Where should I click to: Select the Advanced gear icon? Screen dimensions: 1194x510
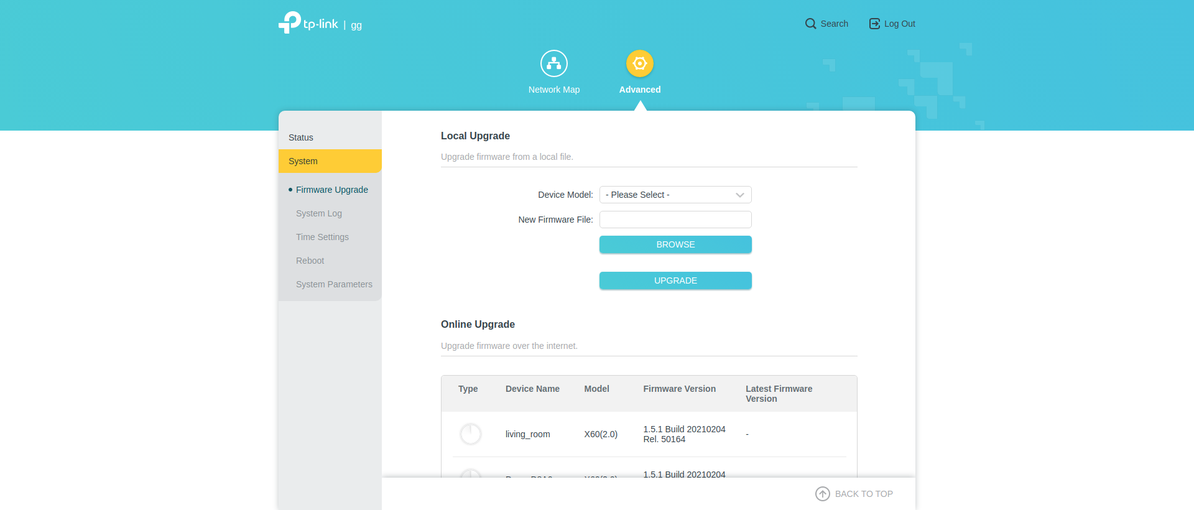click(640, 64)
